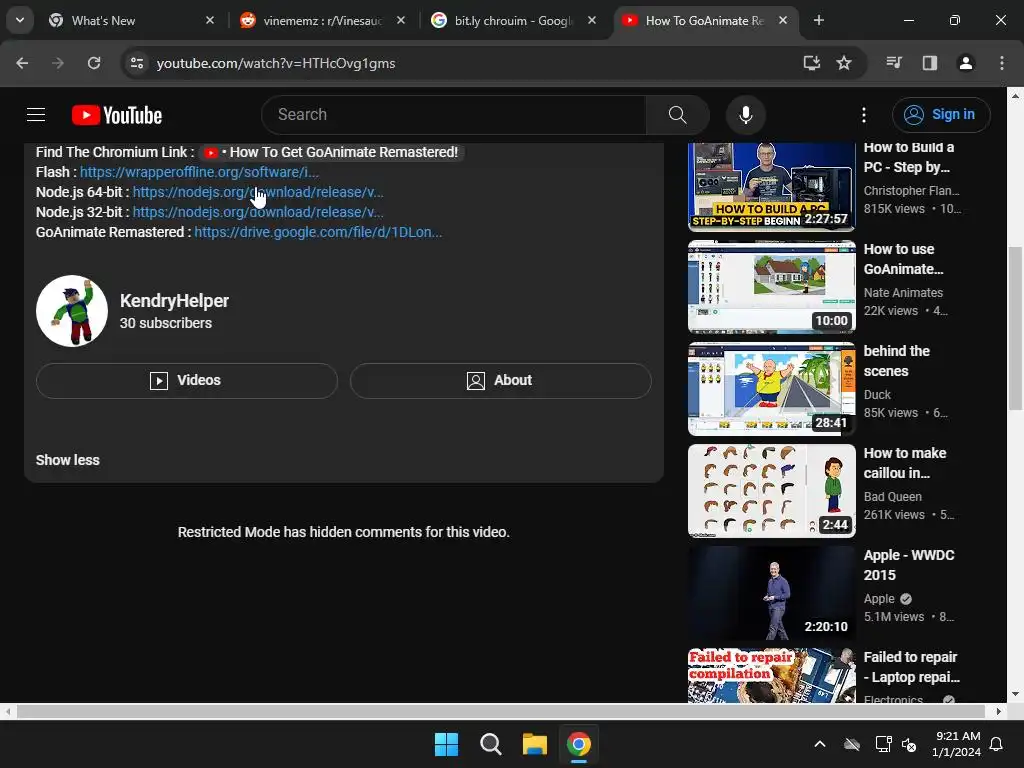Screen dimensions: 1024x768
Task: Open Chrome profile avatar menu
Action: tap(965, 63)
